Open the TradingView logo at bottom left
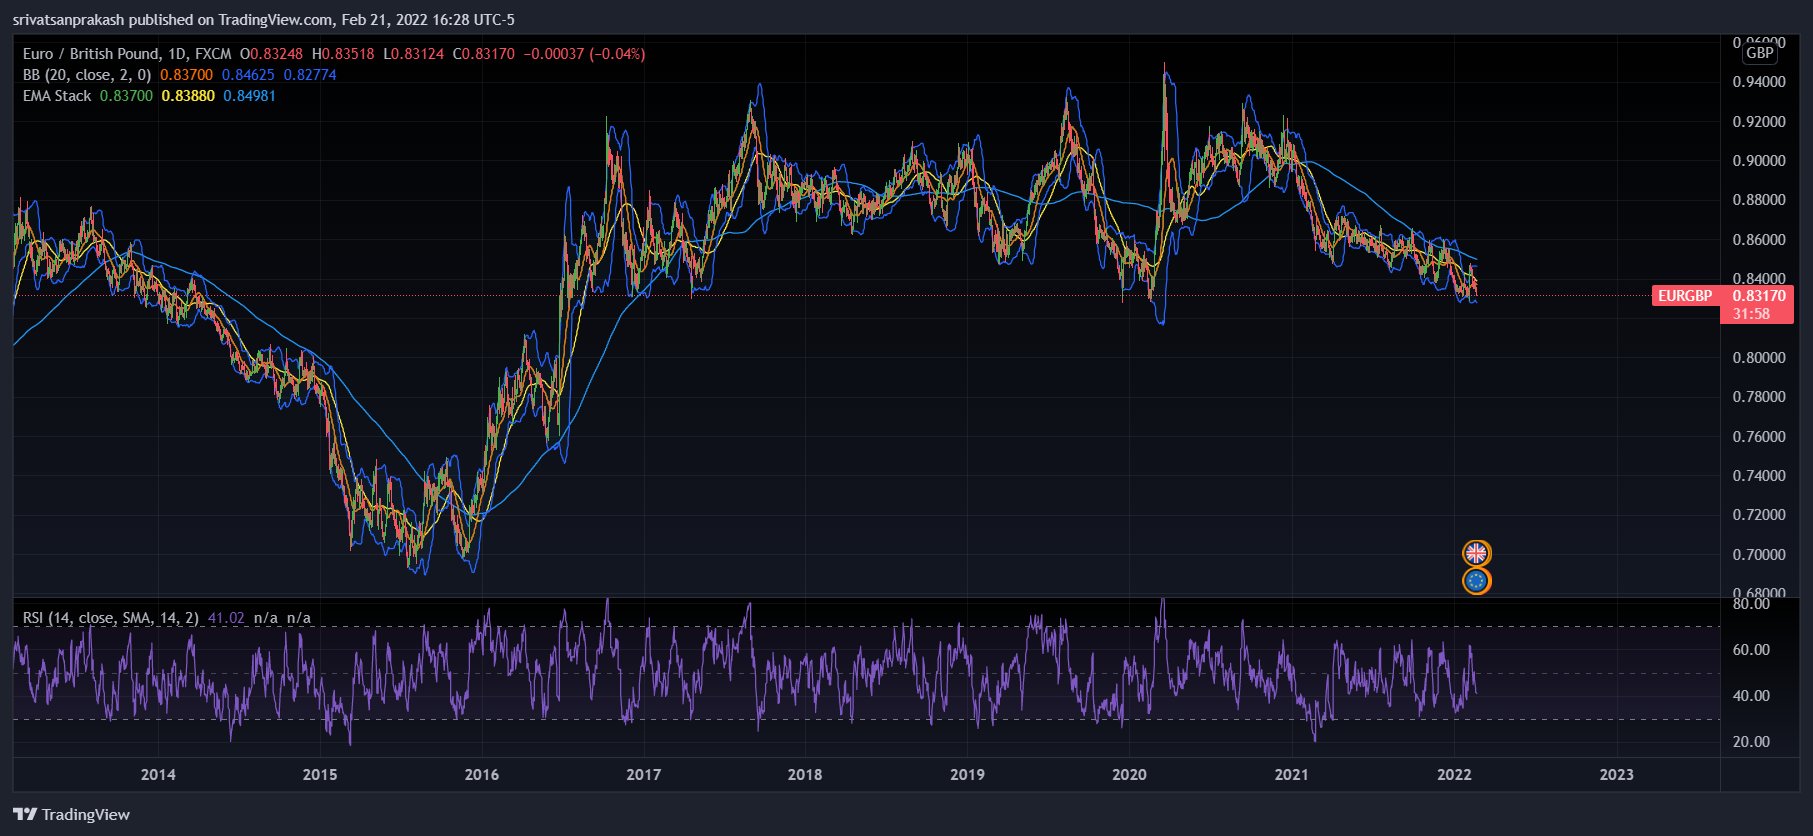Viewport: 1813px width, 836px height. pos(72,814)
